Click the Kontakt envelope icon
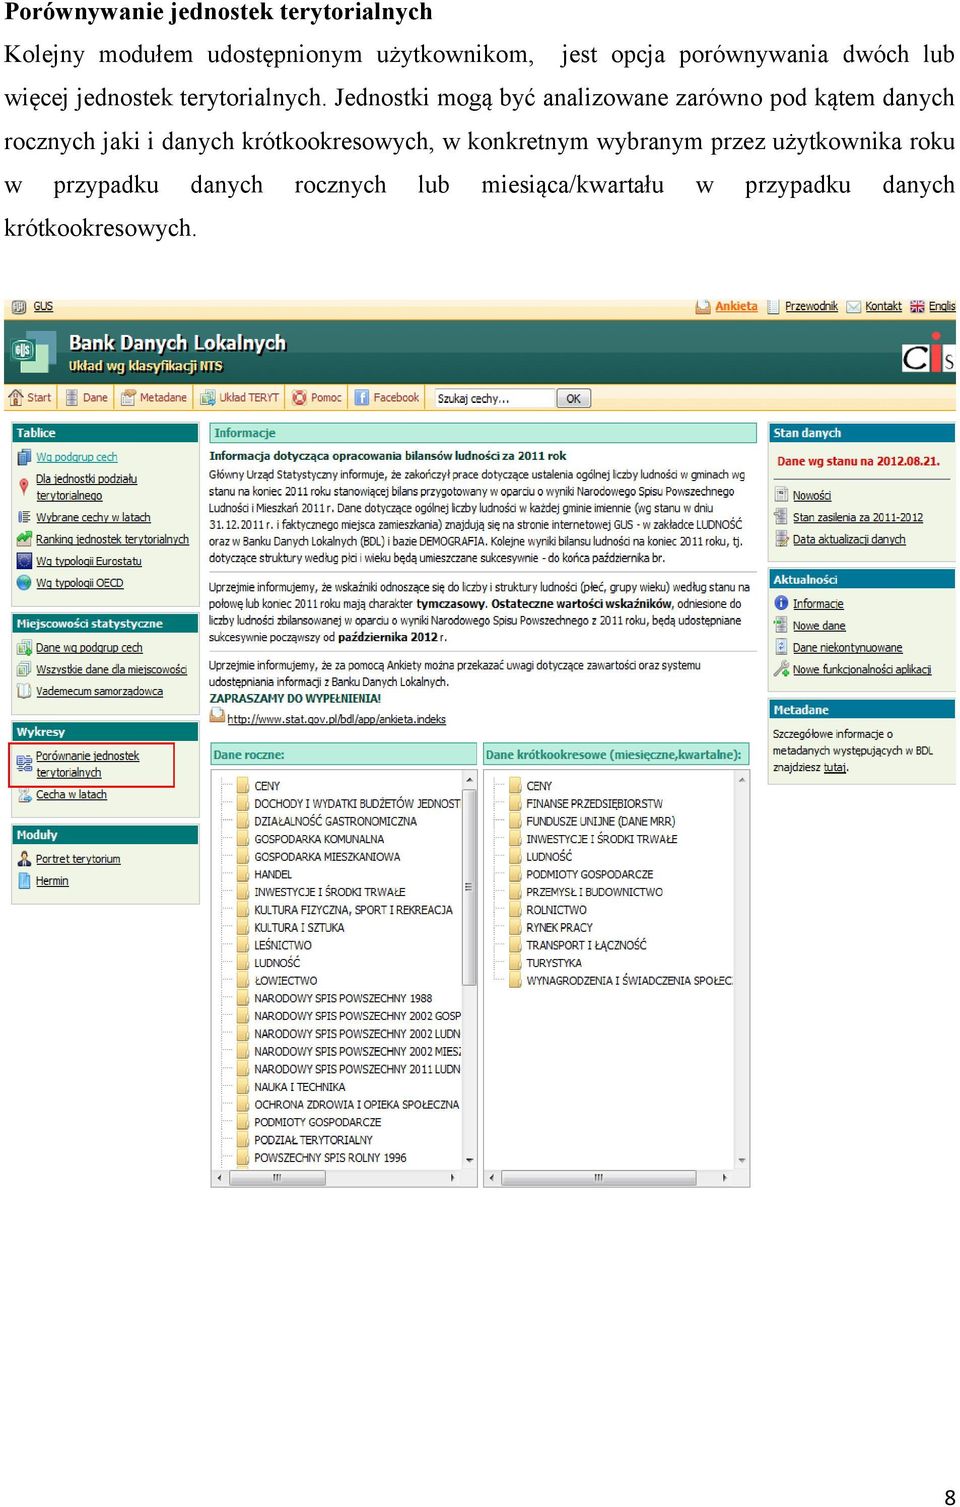 coord(853,307)
